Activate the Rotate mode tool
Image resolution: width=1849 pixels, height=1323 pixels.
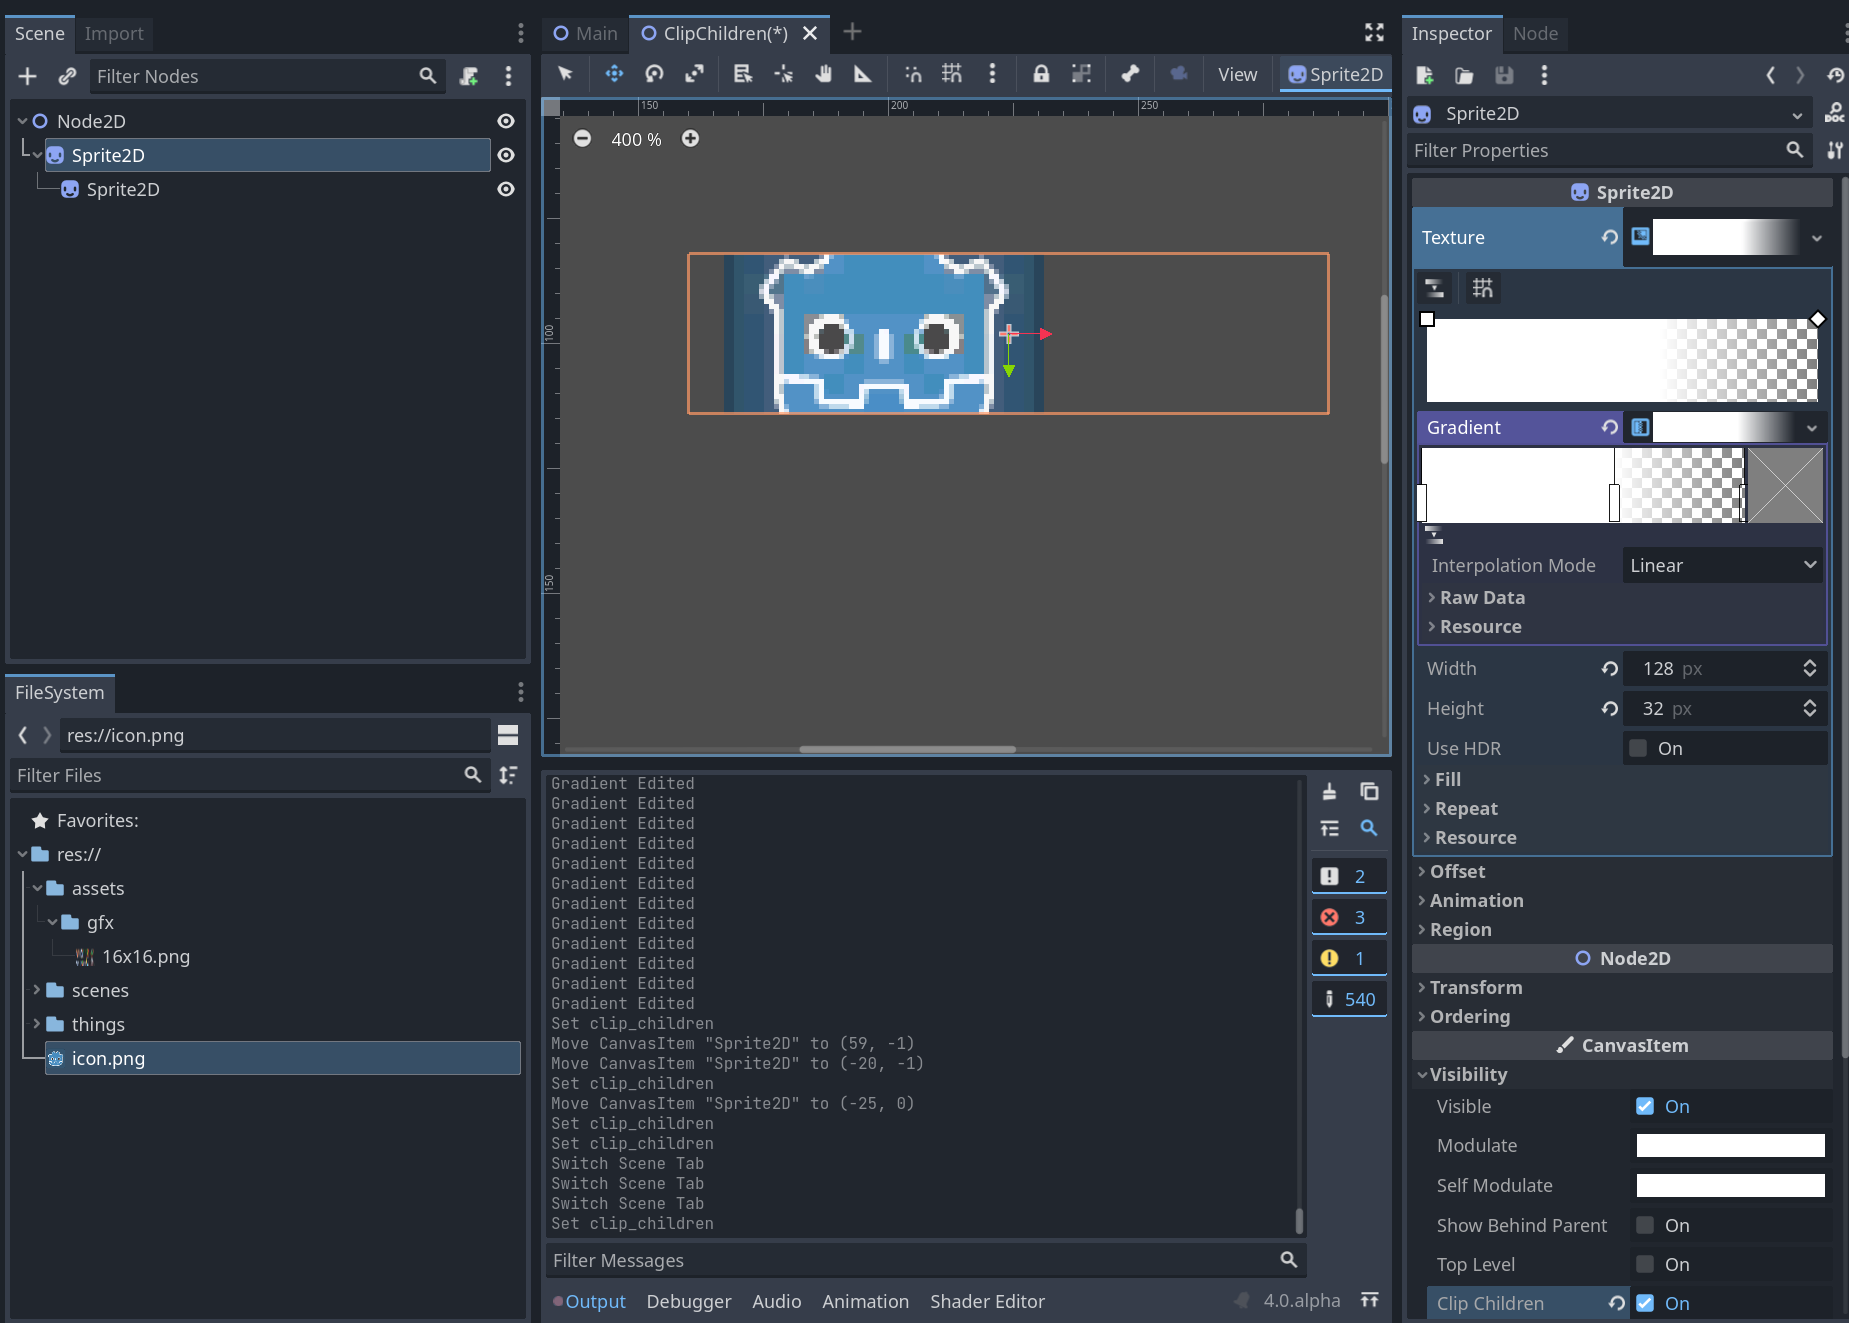(654, 74)
